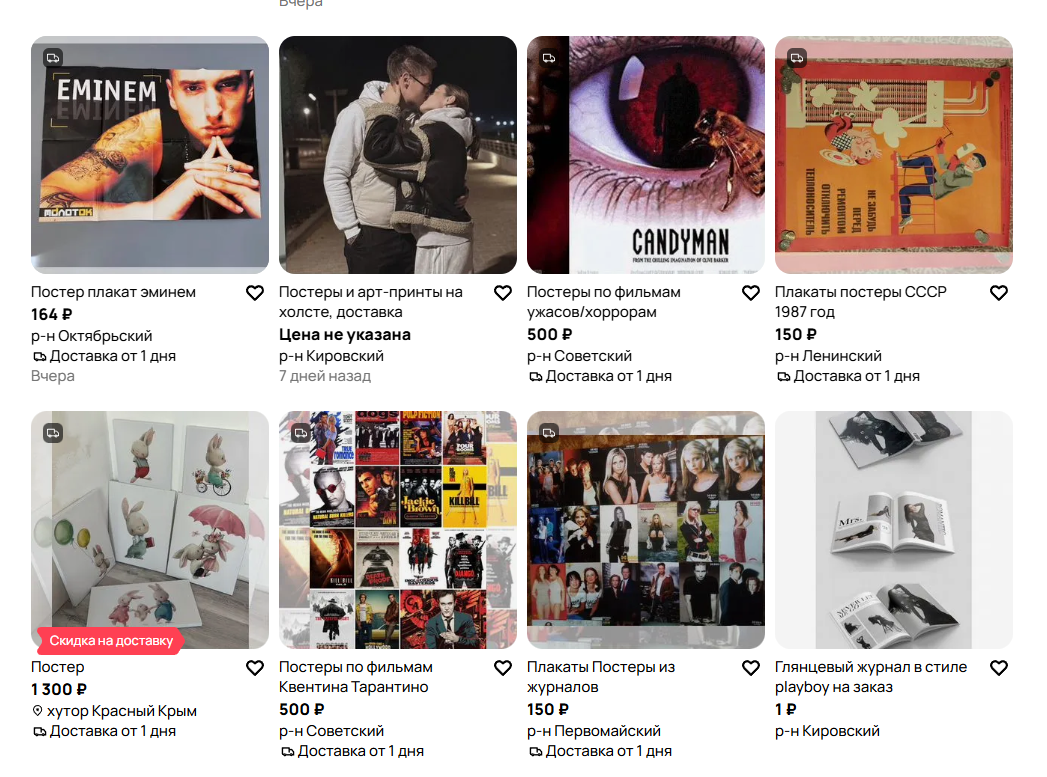Open the Tarantino movie collage thumbnail
The height and width of the screenshot is (777, 1047).
point(398,530)
